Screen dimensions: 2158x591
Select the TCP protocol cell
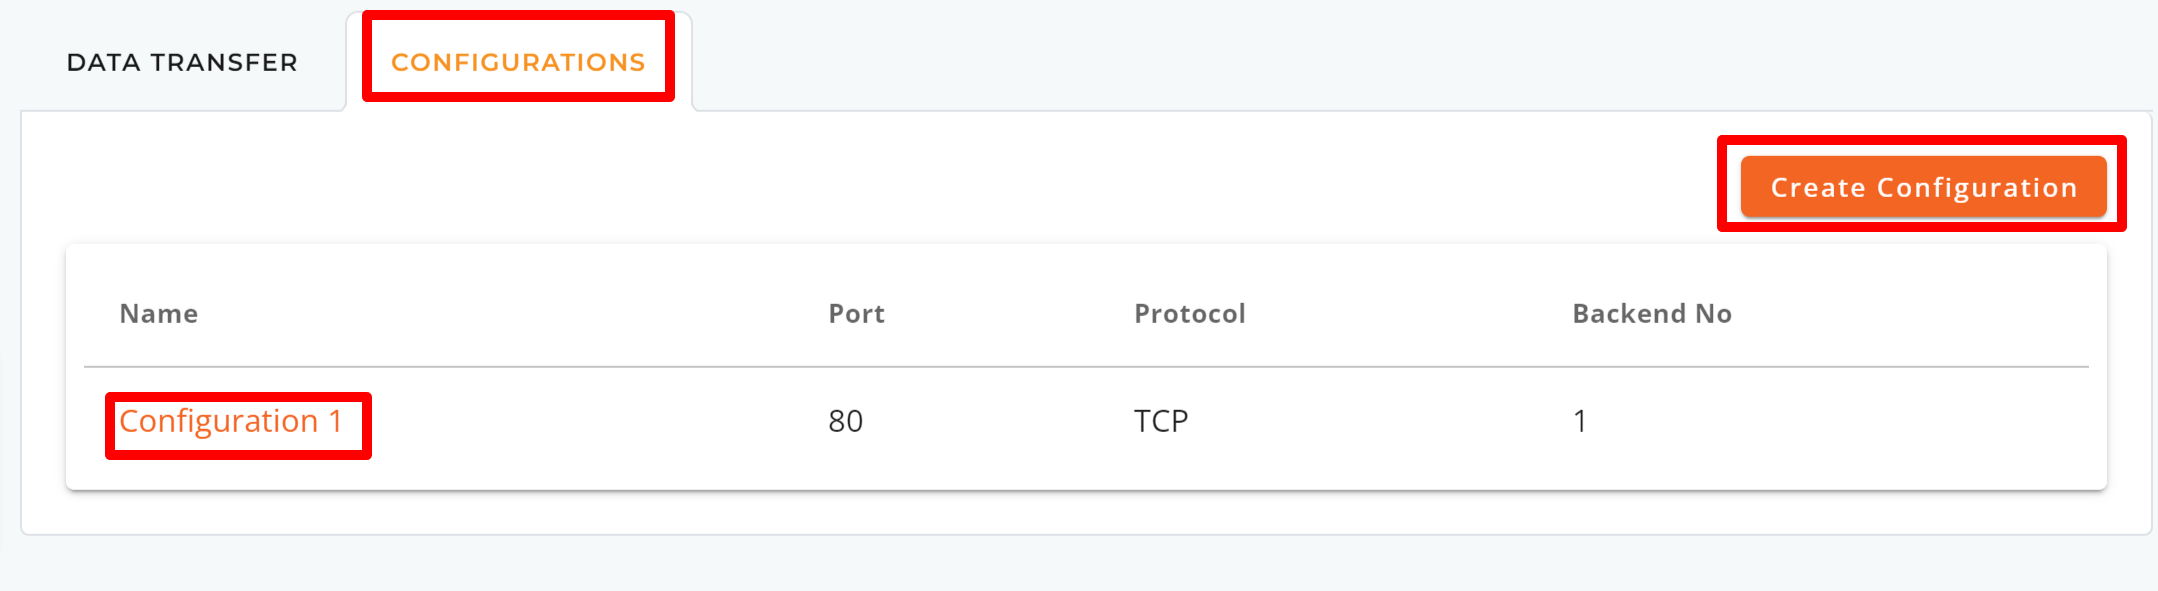(x=1161, y=421)
